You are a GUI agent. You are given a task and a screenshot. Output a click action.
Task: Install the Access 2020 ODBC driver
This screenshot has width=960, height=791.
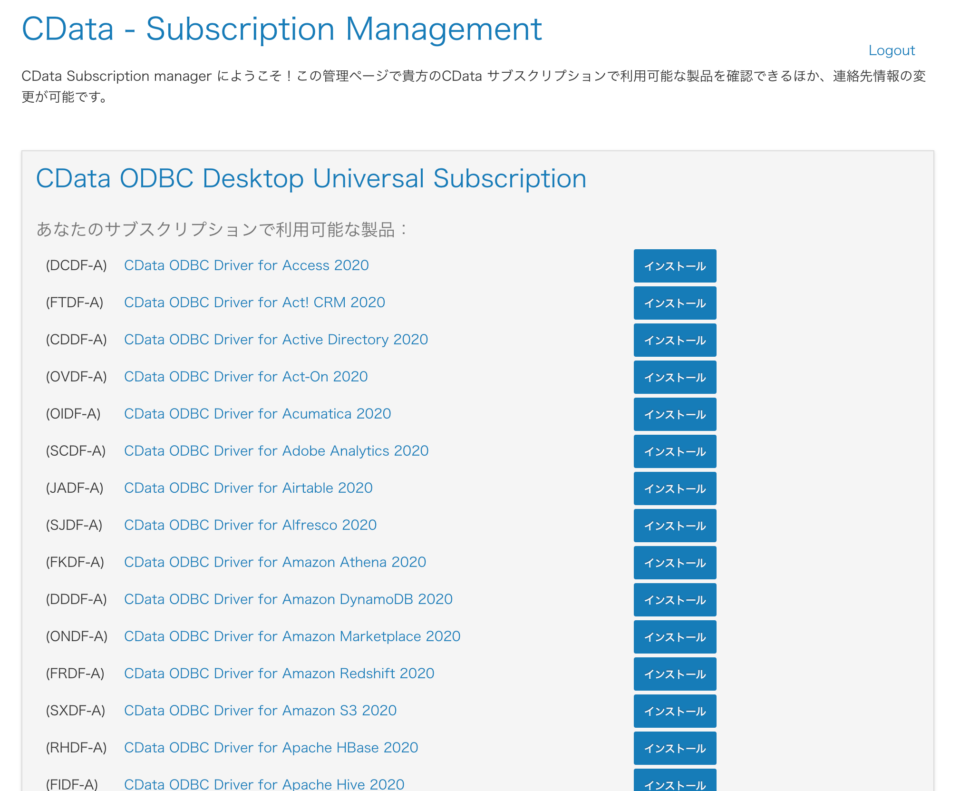click(x=674, y=265)
